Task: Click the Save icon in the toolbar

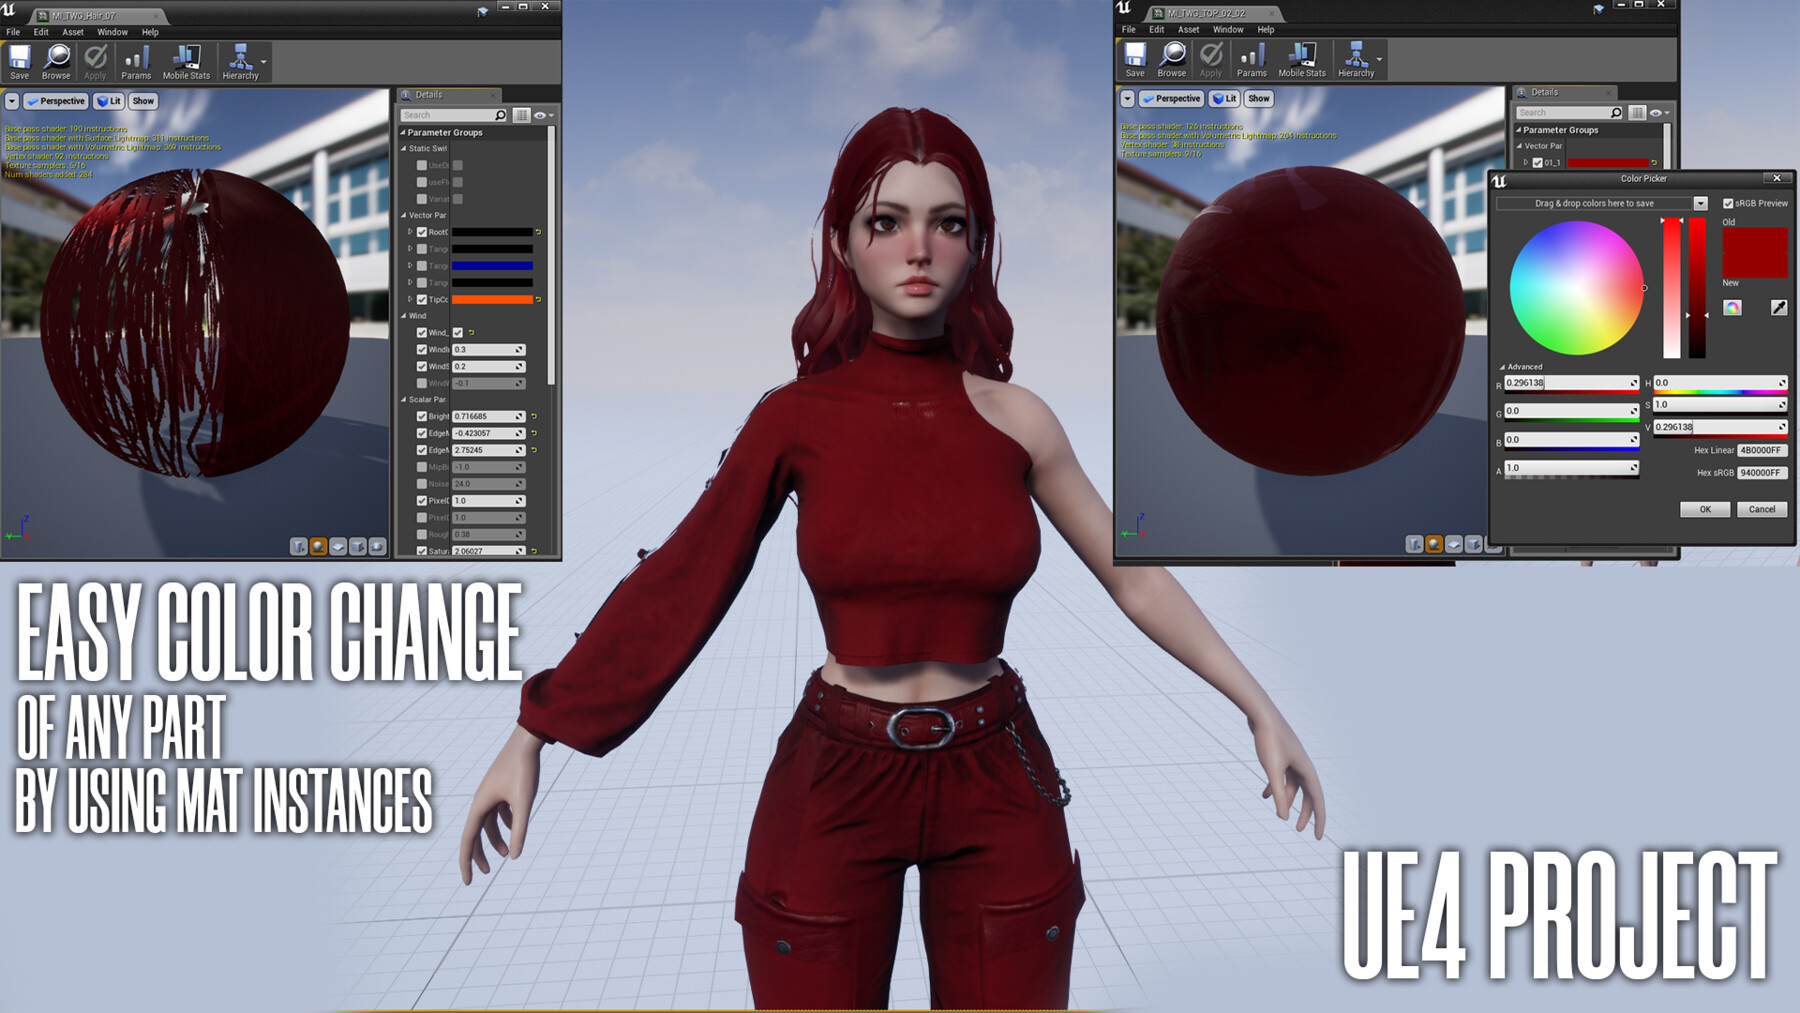Action: pos(18,60)
